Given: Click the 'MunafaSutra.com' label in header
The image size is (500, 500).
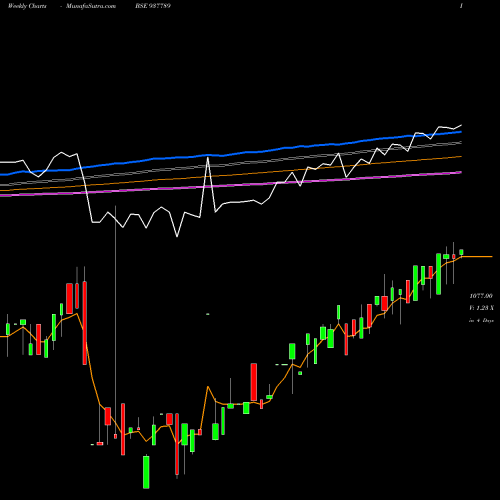Looking at the screenshot, I should (x=91, y=6).
